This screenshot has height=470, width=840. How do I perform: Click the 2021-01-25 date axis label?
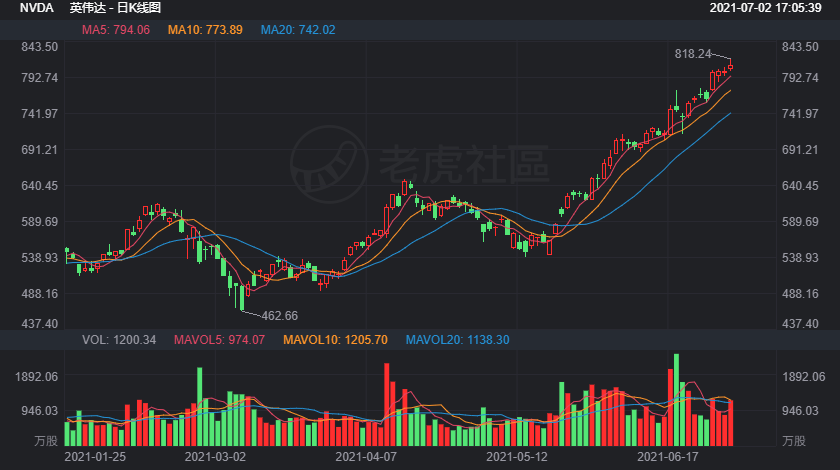click(x=95, y=457)
